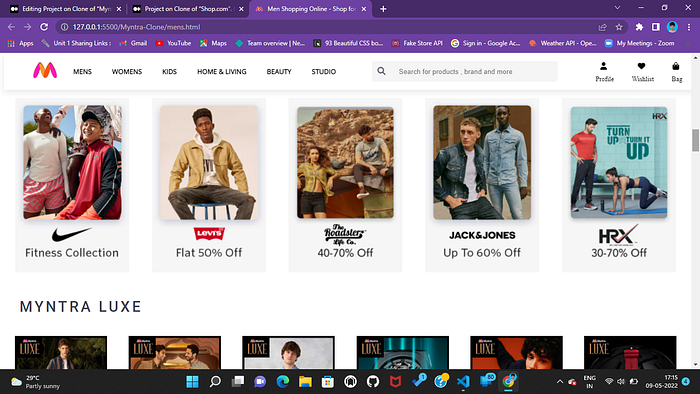Open GitHub Desktop from taskbar

coord(373,382)
